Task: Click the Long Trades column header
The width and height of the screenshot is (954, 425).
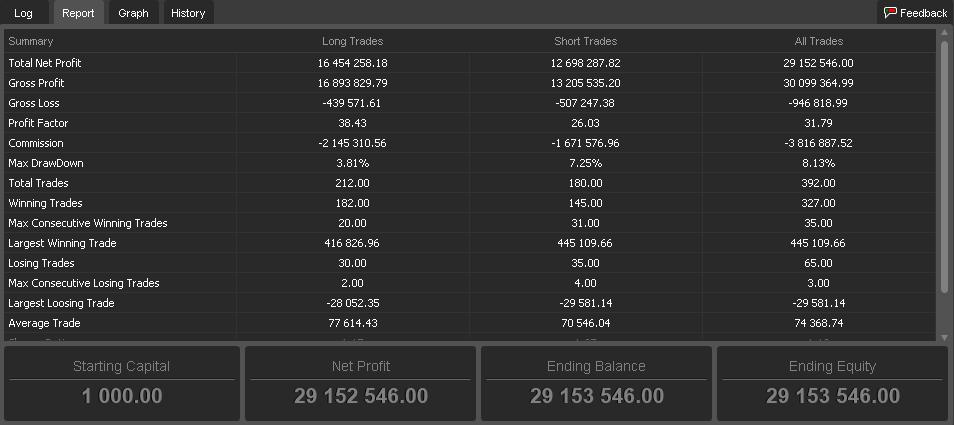Action: coord(352,41)
